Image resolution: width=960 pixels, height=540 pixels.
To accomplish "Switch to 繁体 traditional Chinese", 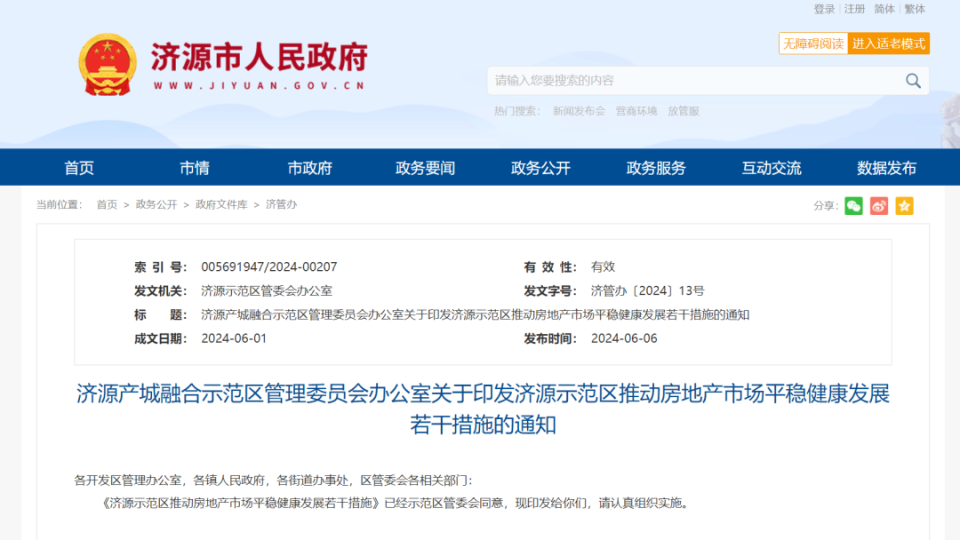I will pos(915,9).
